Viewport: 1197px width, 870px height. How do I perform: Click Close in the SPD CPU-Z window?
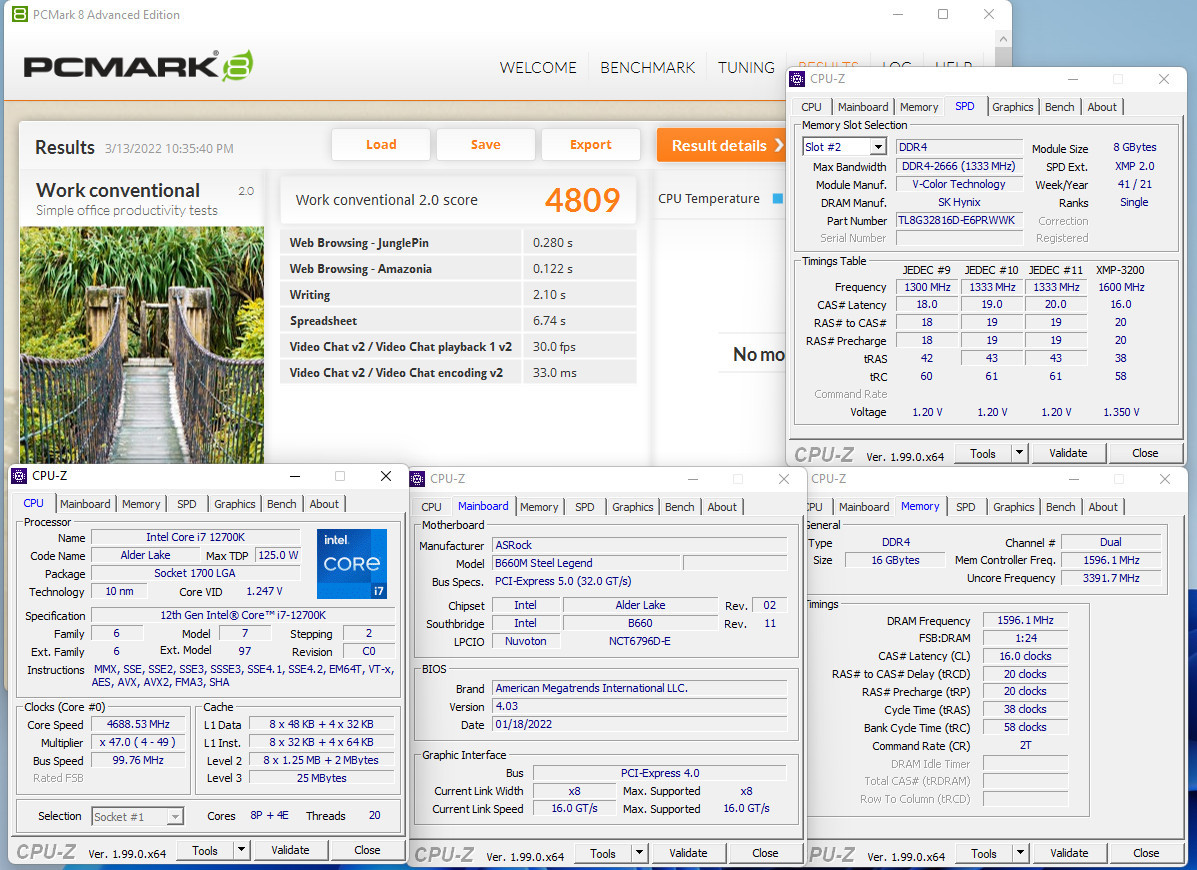[1144, 453]
